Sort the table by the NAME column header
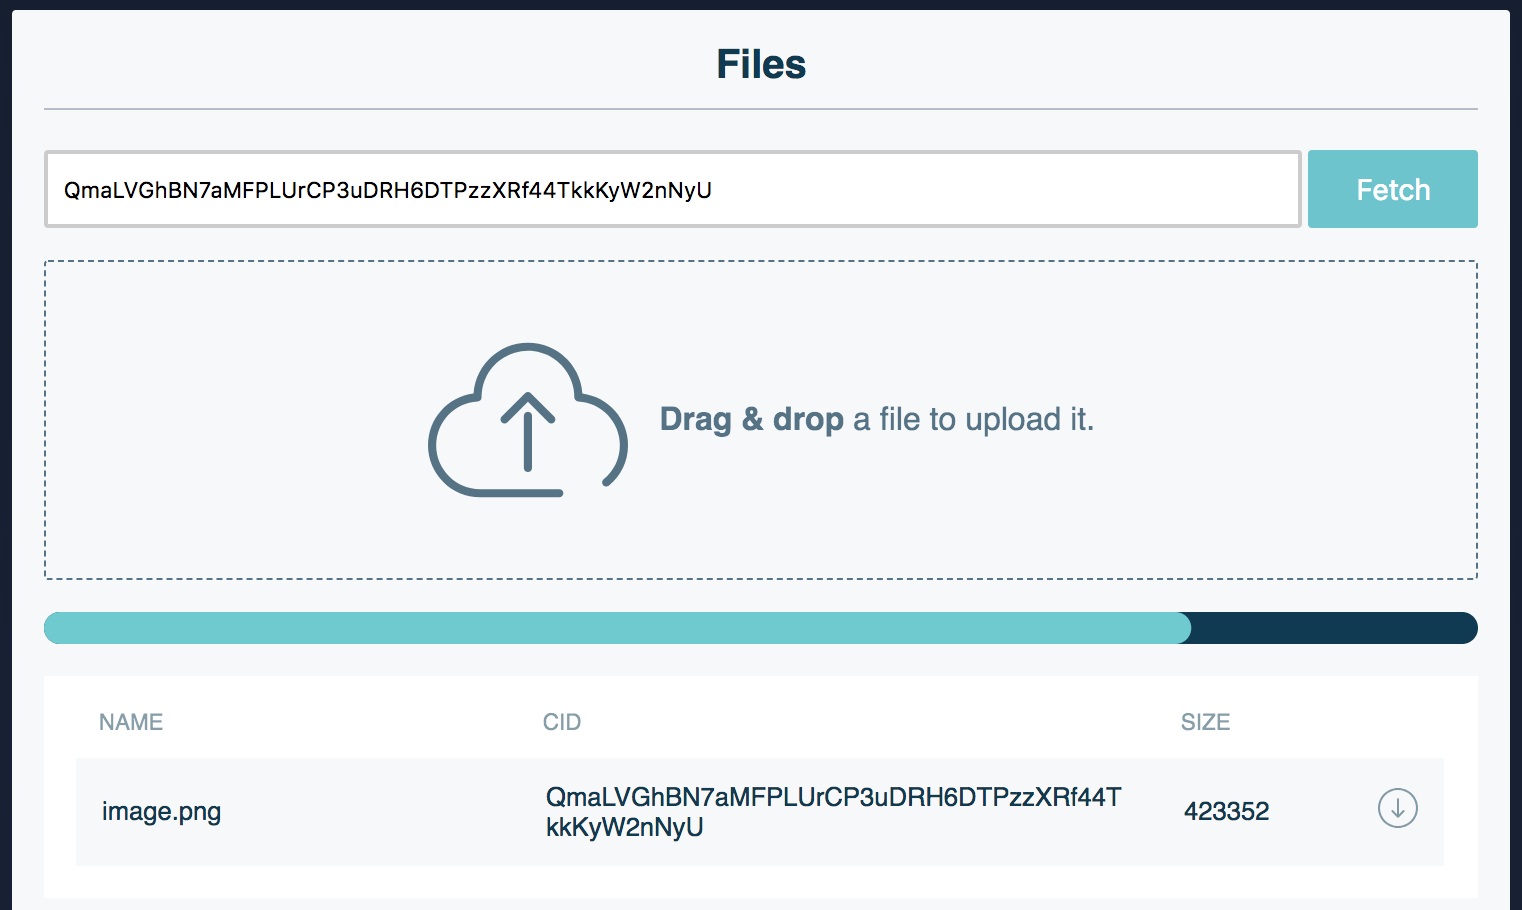Screen dimensions: 1522x910 point(130,721)
